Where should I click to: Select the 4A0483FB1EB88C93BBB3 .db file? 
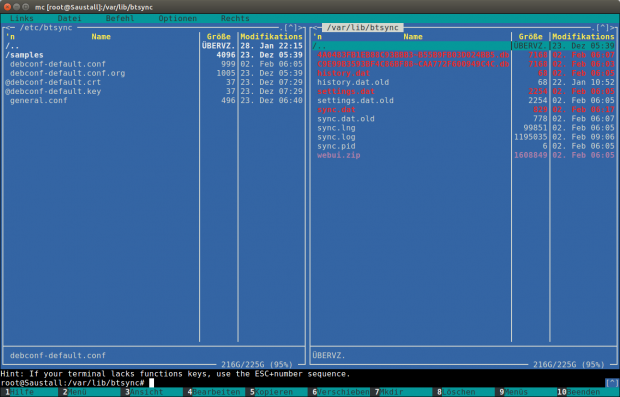pyautogui.click(x=463, y=55)
